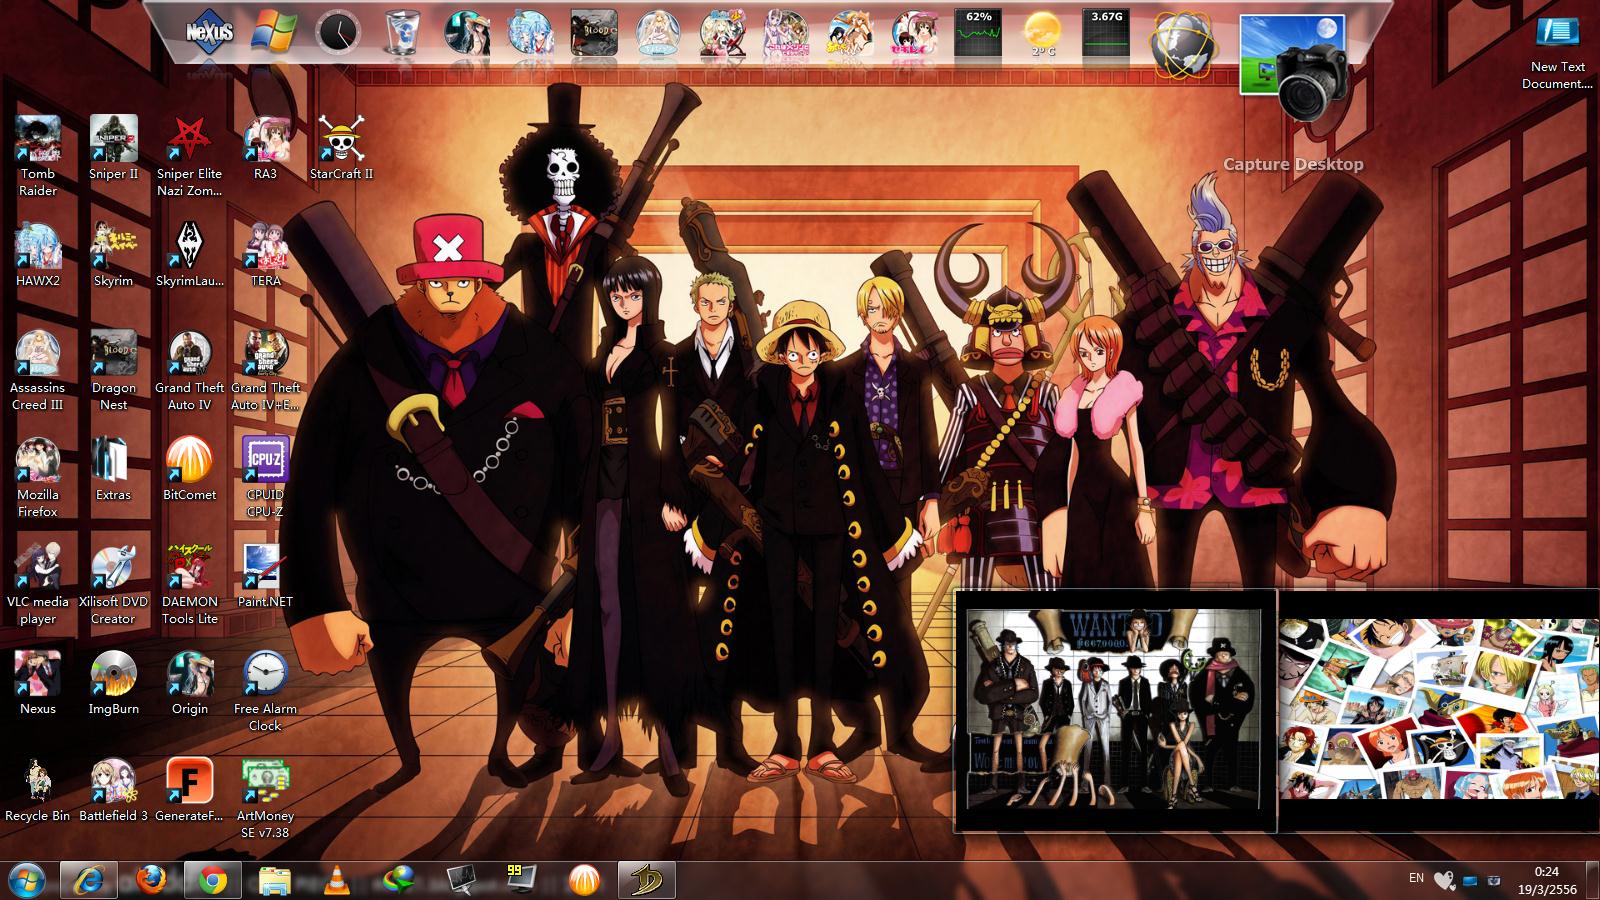Launch the TERA desktop shortcut
This screenshot has width=1600, height=900.
click(265, 254)
